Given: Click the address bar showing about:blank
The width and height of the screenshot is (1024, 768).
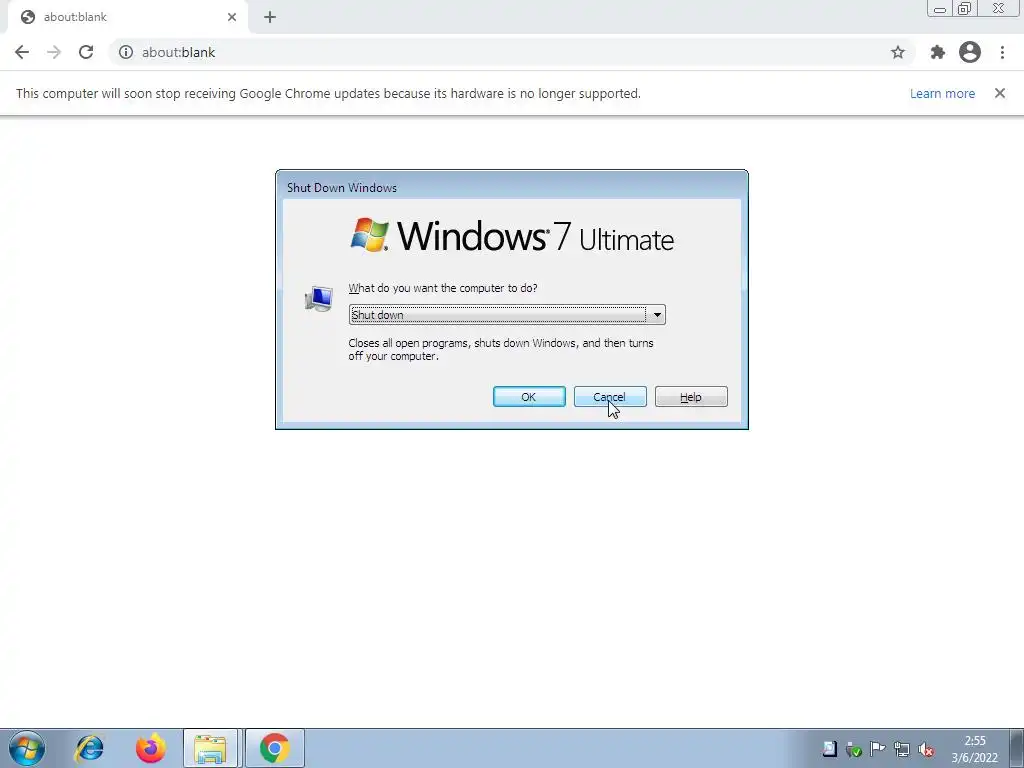Looking at the screenshot, I should (x=512, y=52).
